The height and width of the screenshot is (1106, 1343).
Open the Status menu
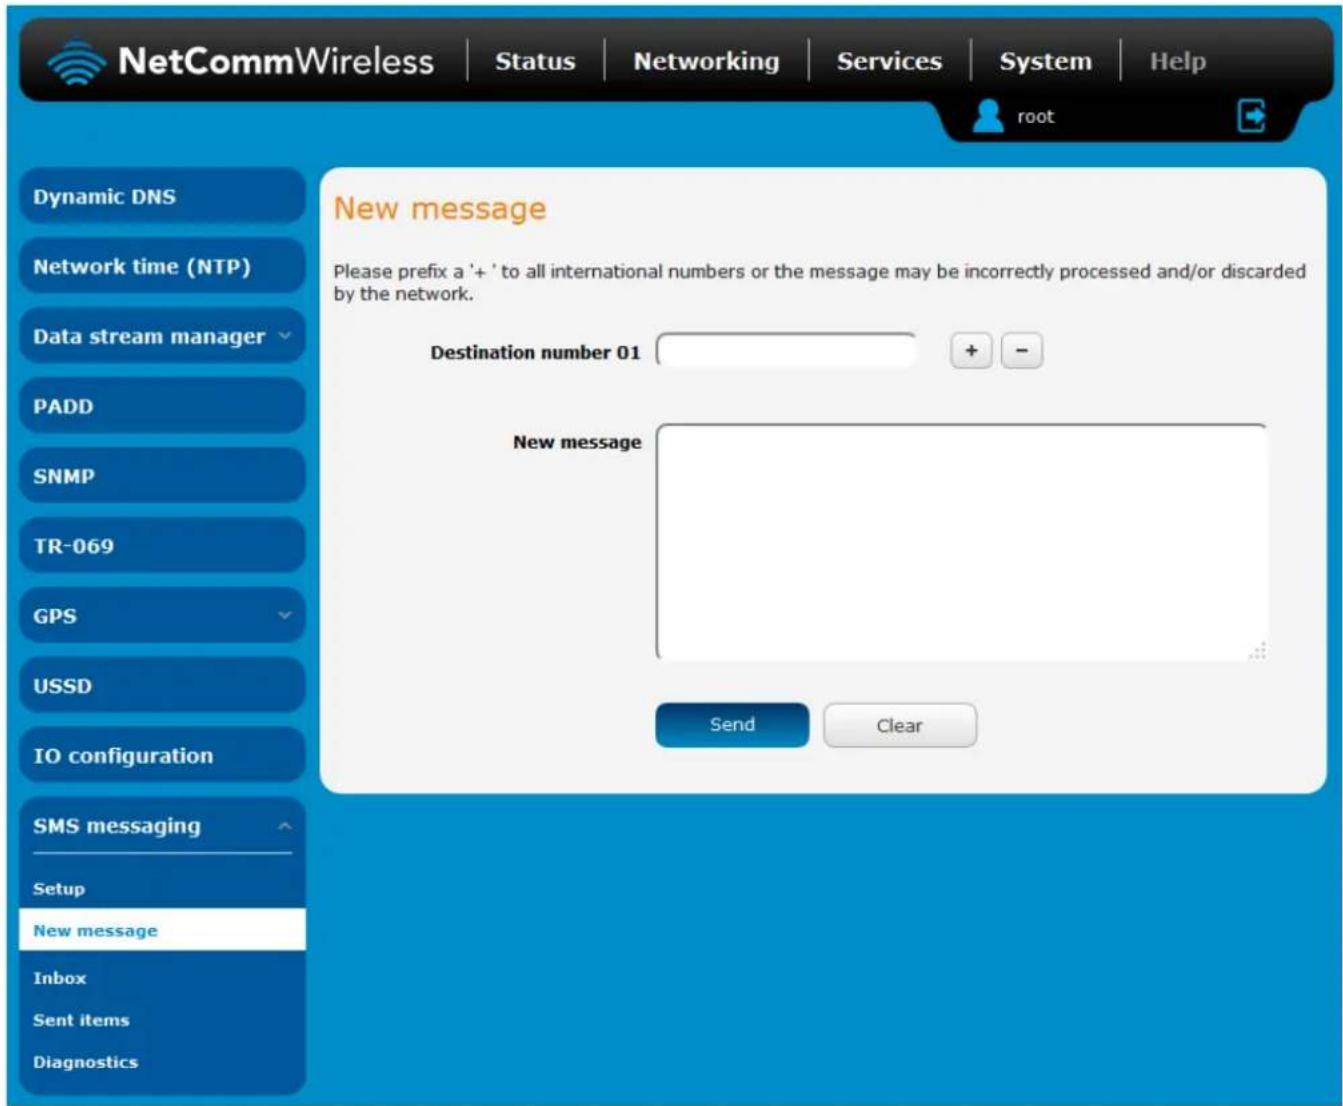click(x=535, y=62)
